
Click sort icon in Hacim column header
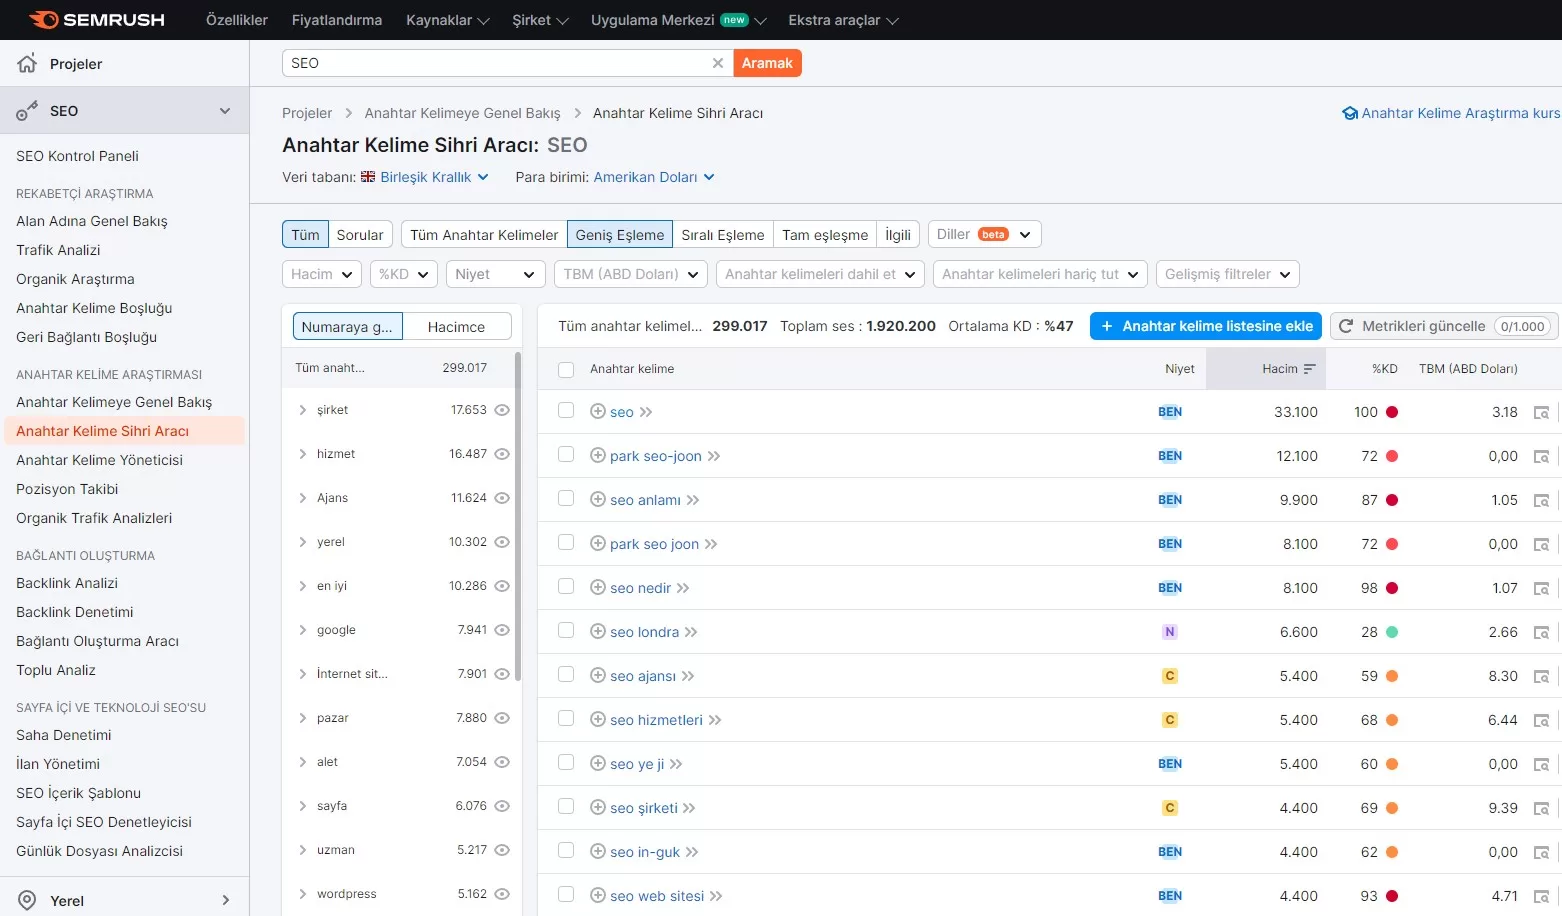(x=1310, y=369)
